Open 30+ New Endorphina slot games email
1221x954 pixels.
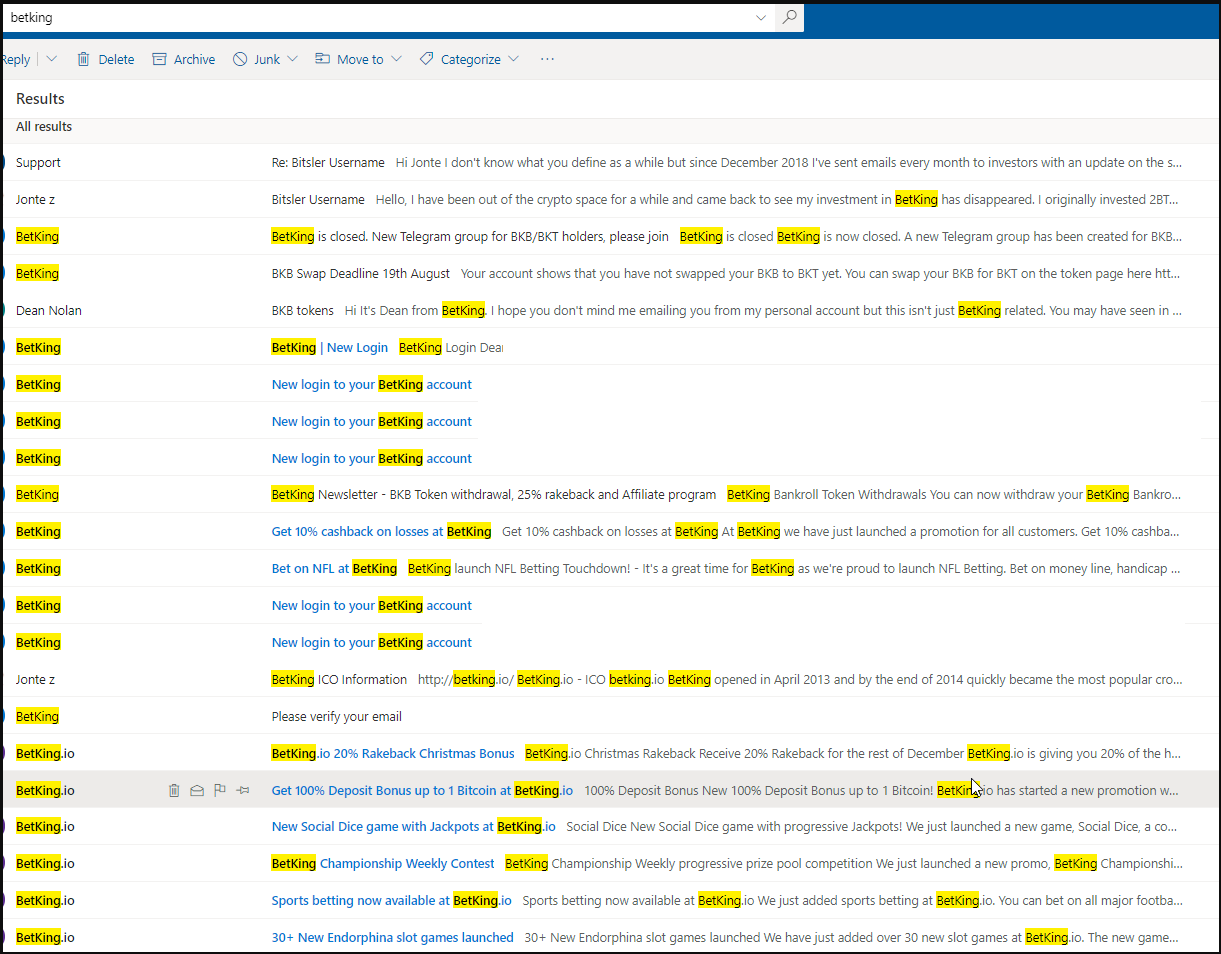click(611, 937)
